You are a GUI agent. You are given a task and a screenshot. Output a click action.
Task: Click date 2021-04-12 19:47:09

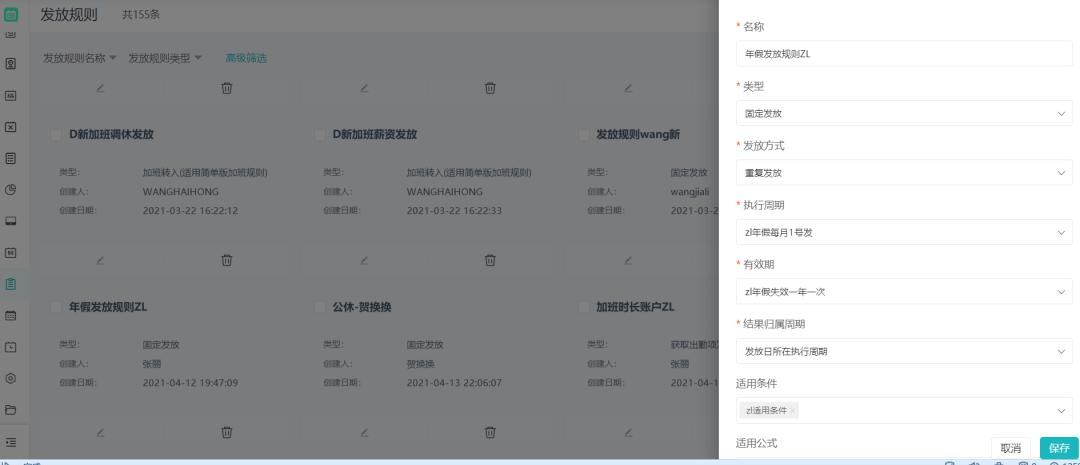pos(190,383)
